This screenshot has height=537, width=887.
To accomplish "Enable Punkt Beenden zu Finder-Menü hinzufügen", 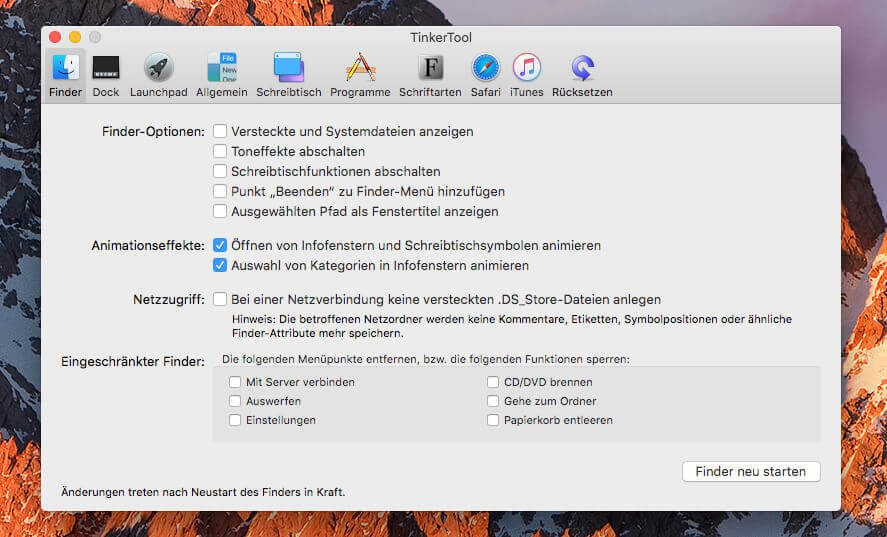I will (x=220, y=191).
